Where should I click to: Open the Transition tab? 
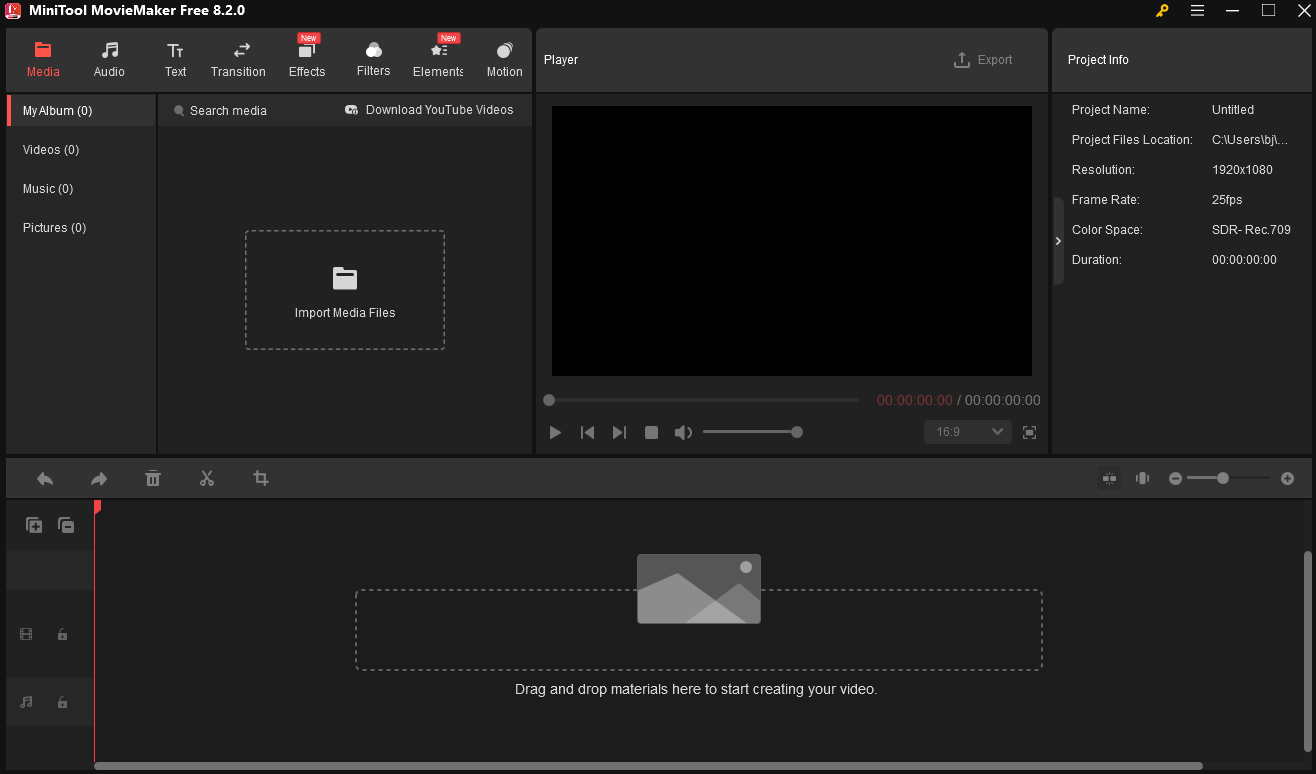click(x=238, y=60)
